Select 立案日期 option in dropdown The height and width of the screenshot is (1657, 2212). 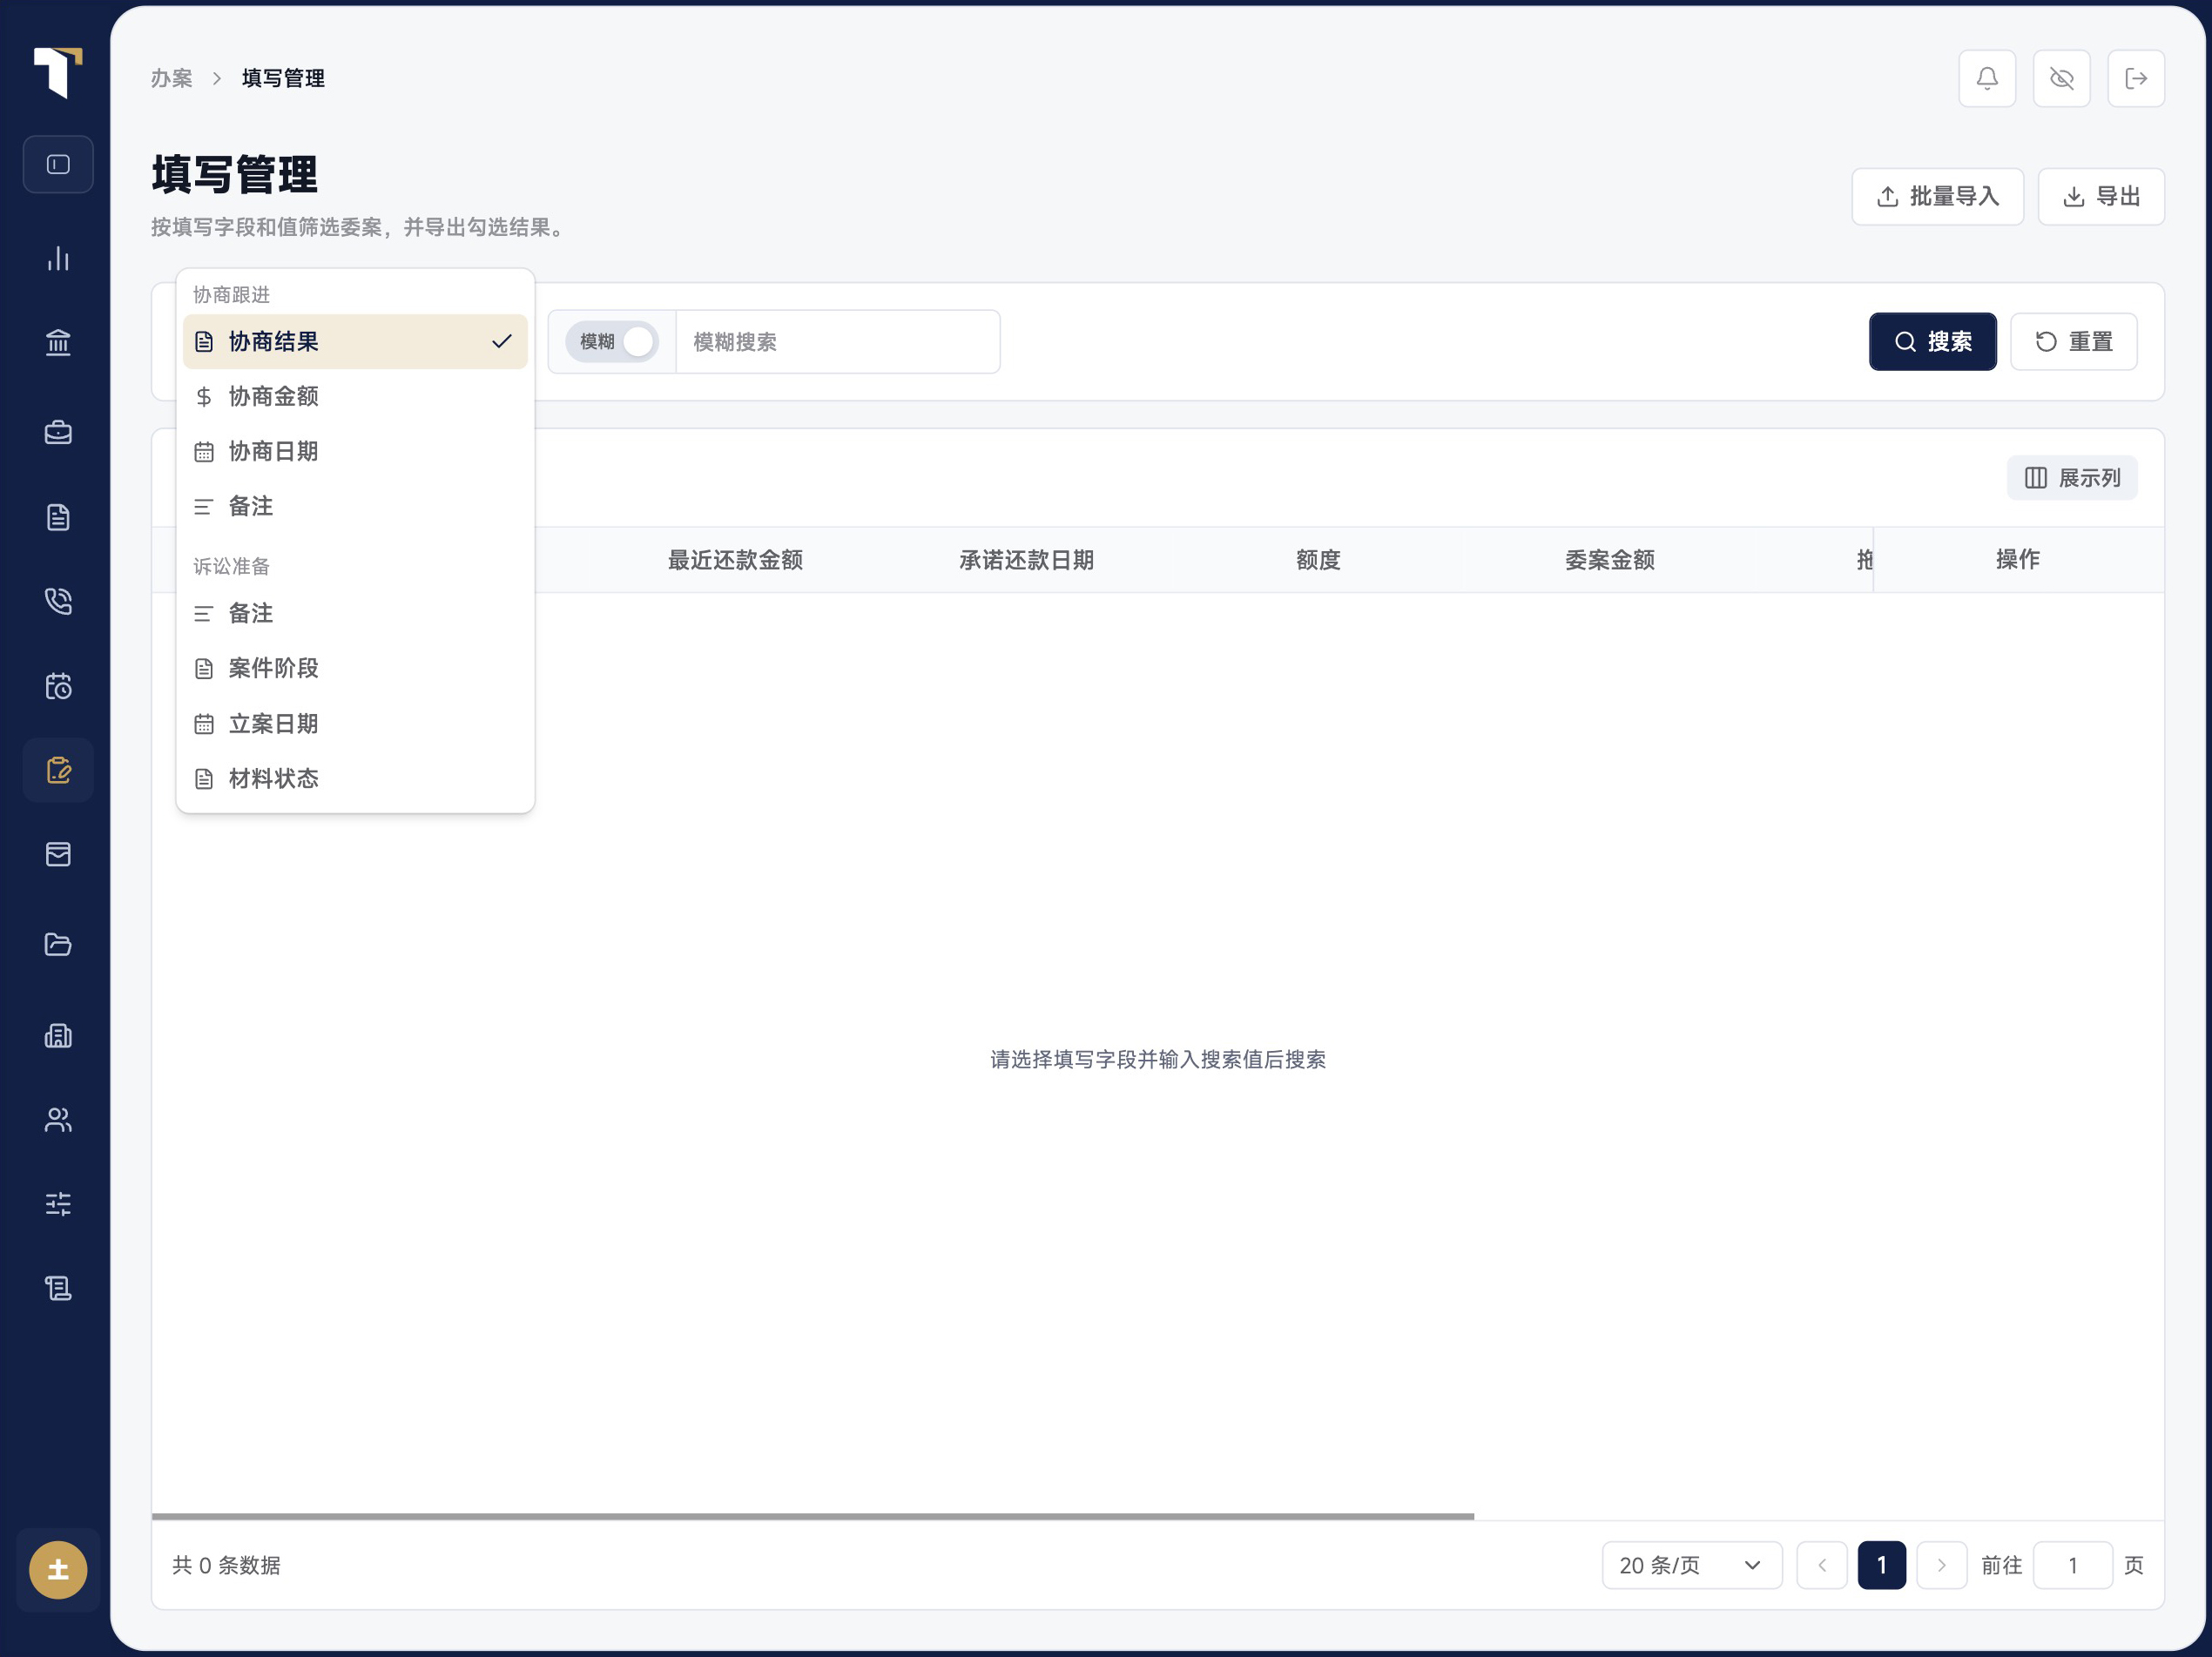pyautogui.click(x=355, y=724)
